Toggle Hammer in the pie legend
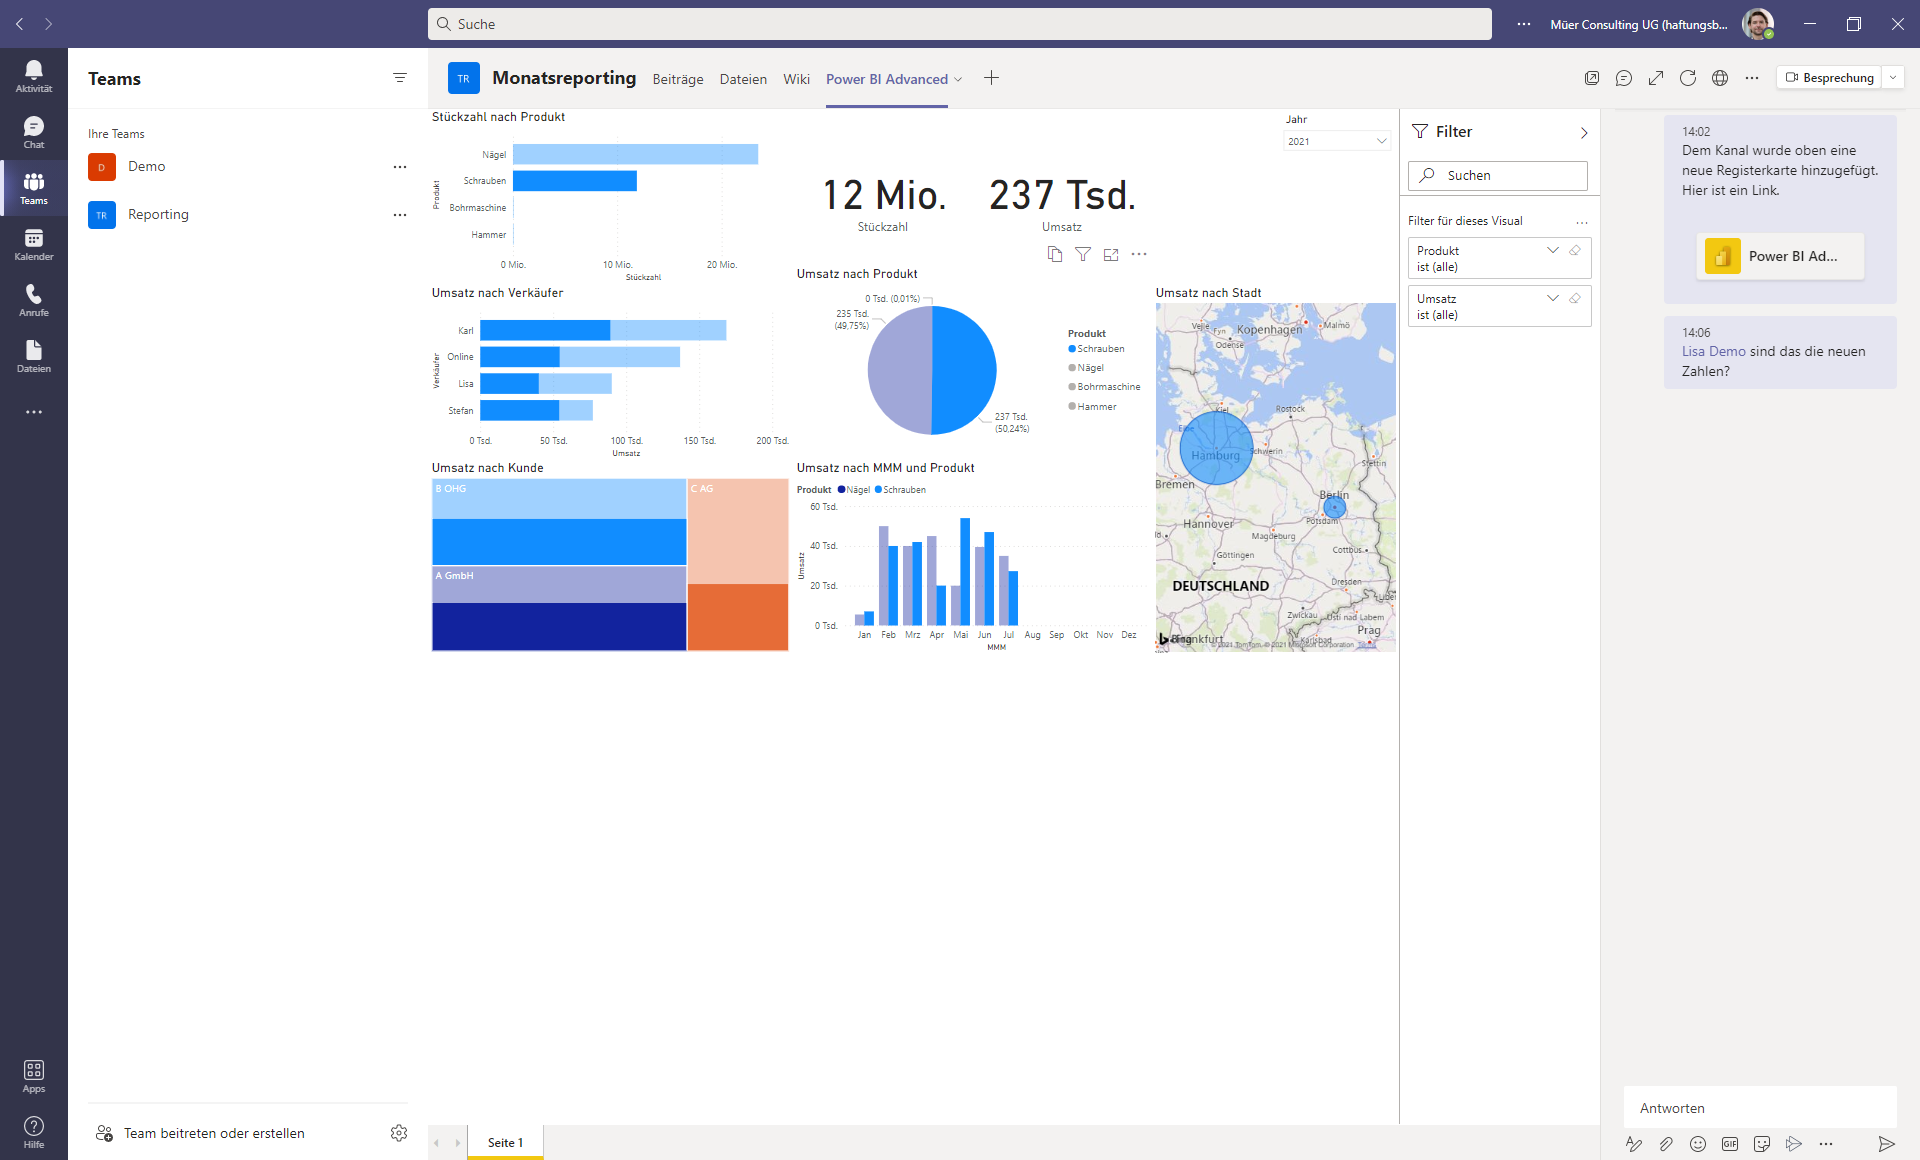The width and height of the screenshot is (1920, 1160). (1092, 407)
